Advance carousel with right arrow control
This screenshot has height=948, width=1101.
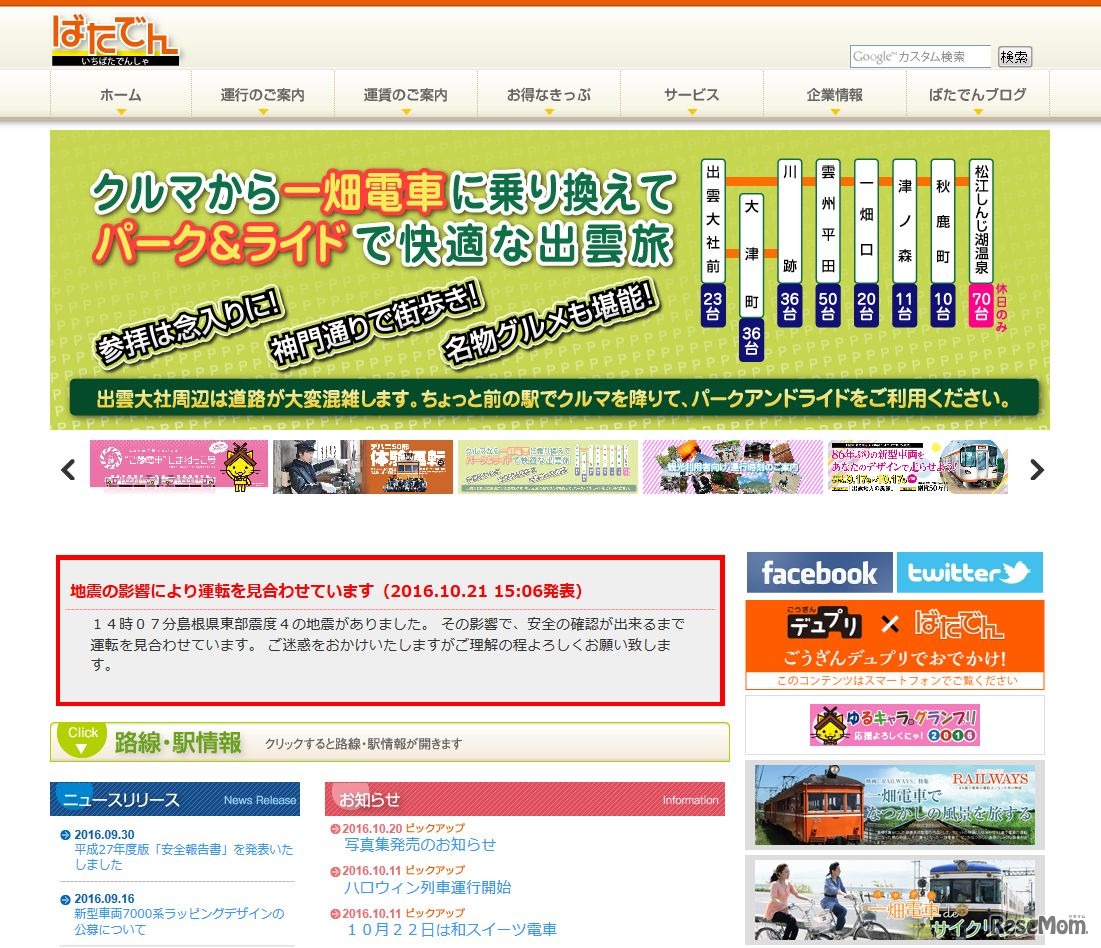(1038, 468)
